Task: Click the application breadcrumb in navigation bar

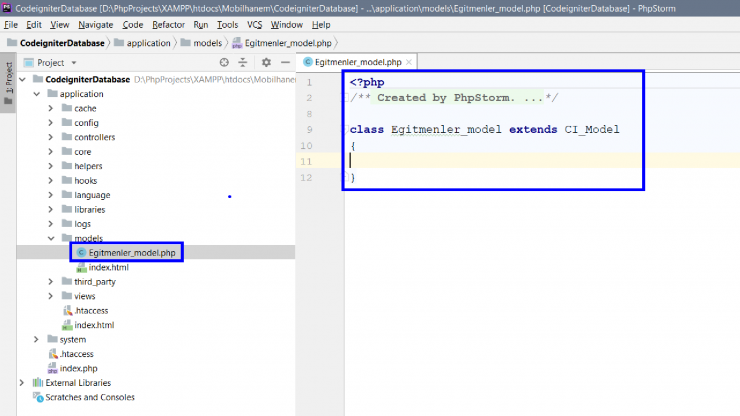Action: [148, 43]
